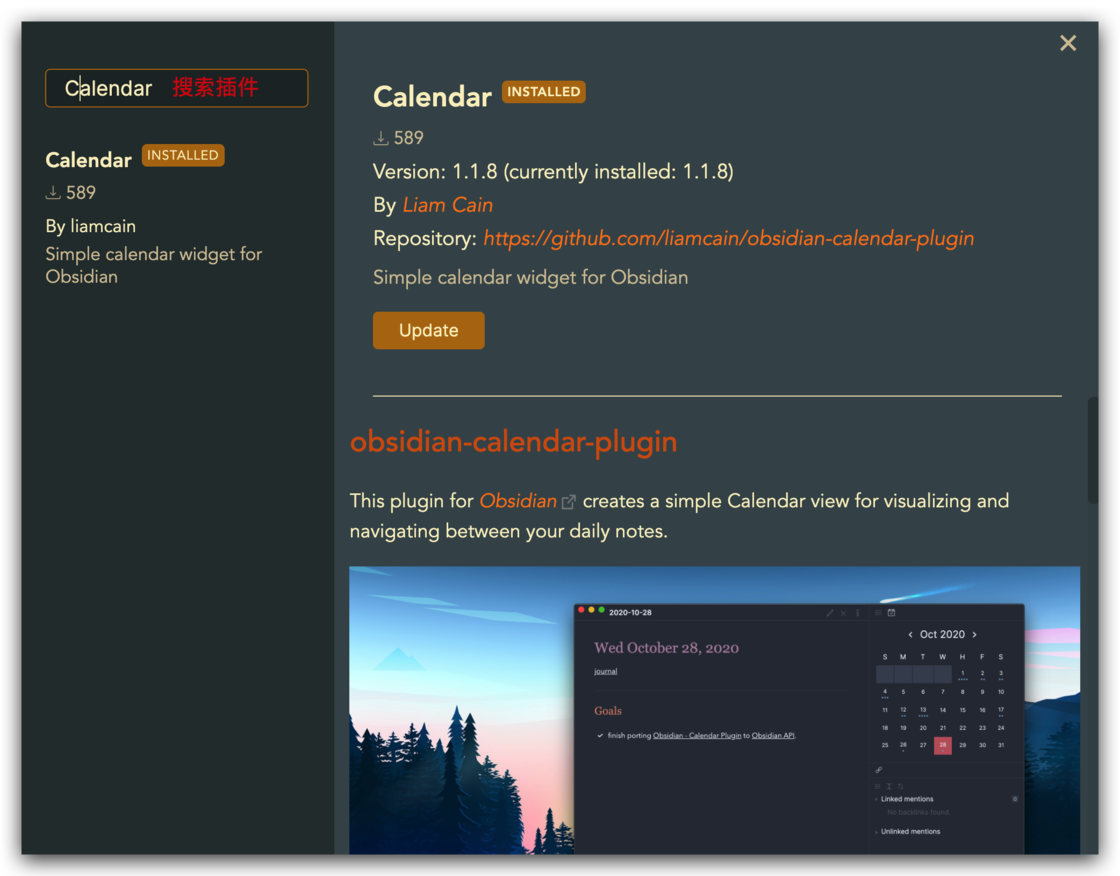Click the calendar tab icon in preview window
1120x876 pixels.
click(891, 612)
